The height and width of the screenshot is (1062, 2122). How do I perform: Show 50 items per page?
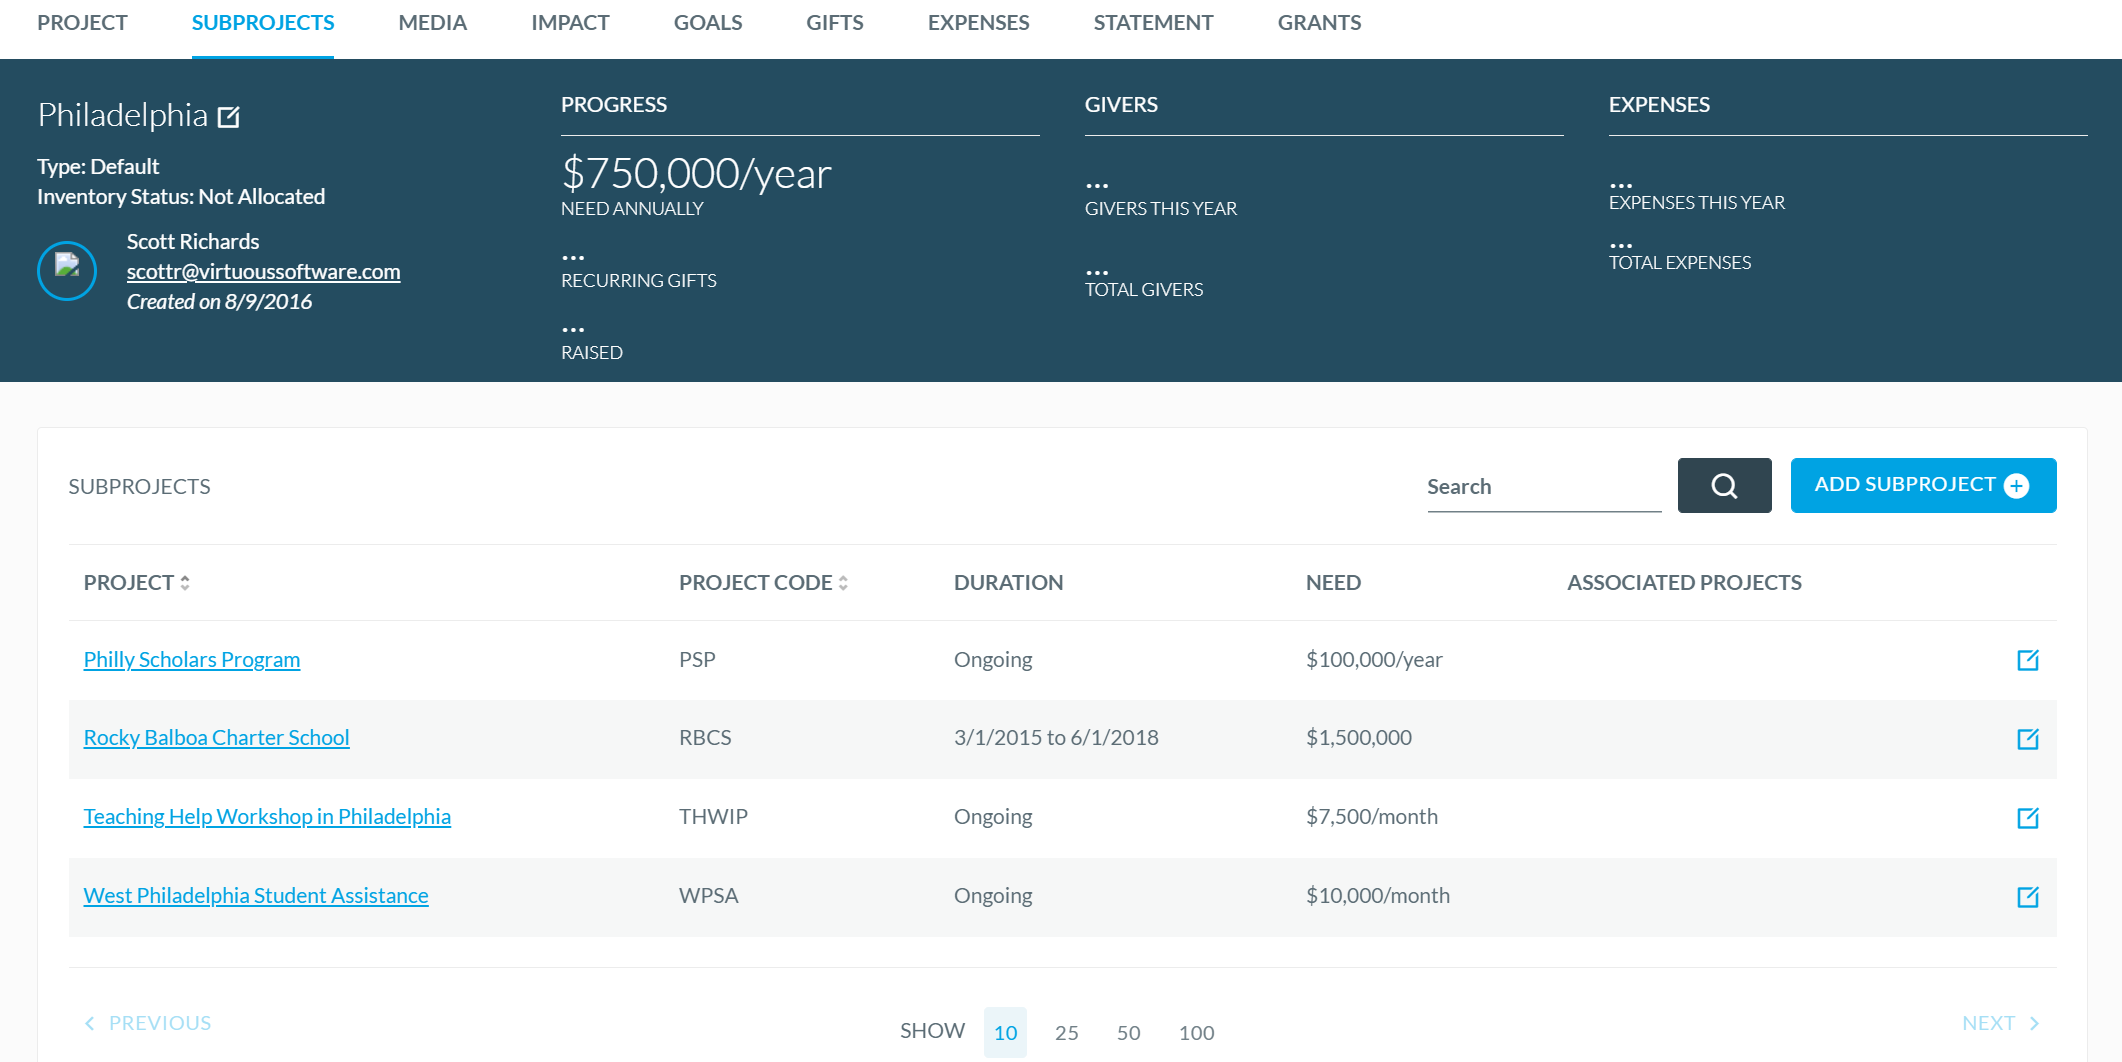tap(1129, 1033)
